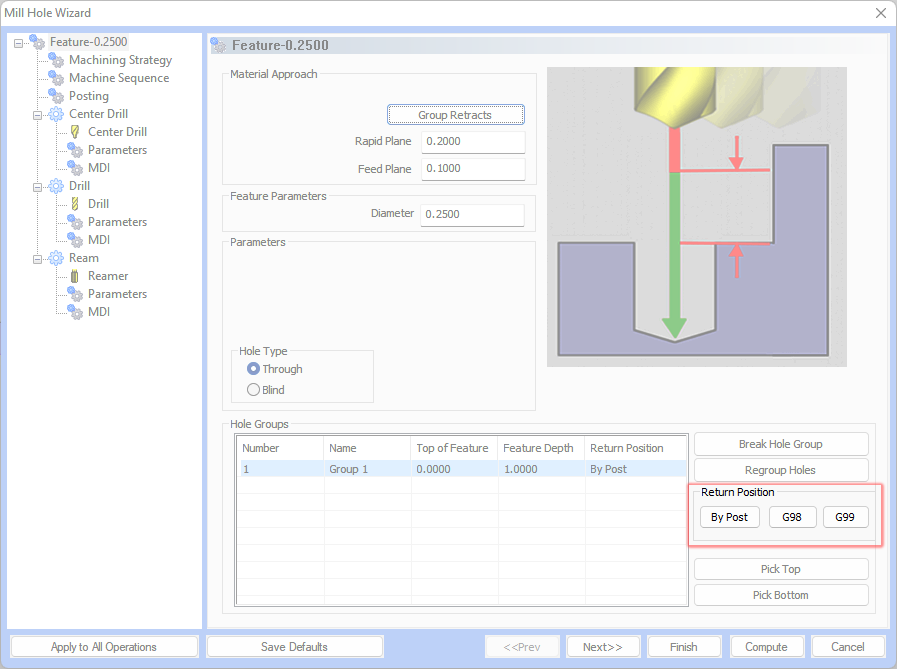This screenshot has height=669, width=897.
Task: Open Machining Strategy page
Action: point(120,60)
